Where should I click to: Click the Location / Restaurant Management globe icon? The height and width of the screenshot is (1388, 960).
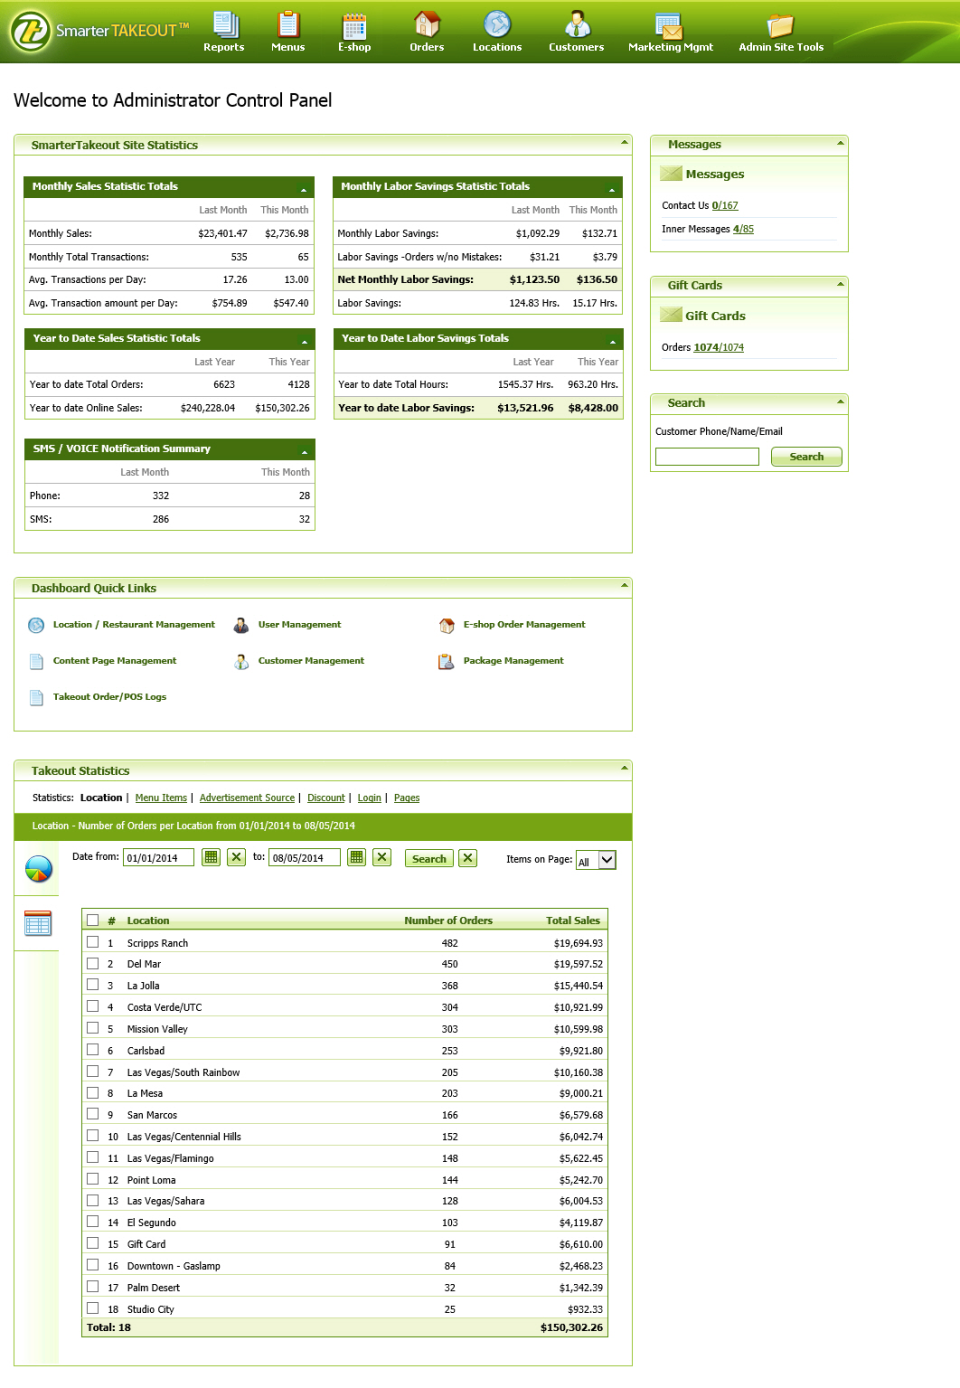(36, 625)
